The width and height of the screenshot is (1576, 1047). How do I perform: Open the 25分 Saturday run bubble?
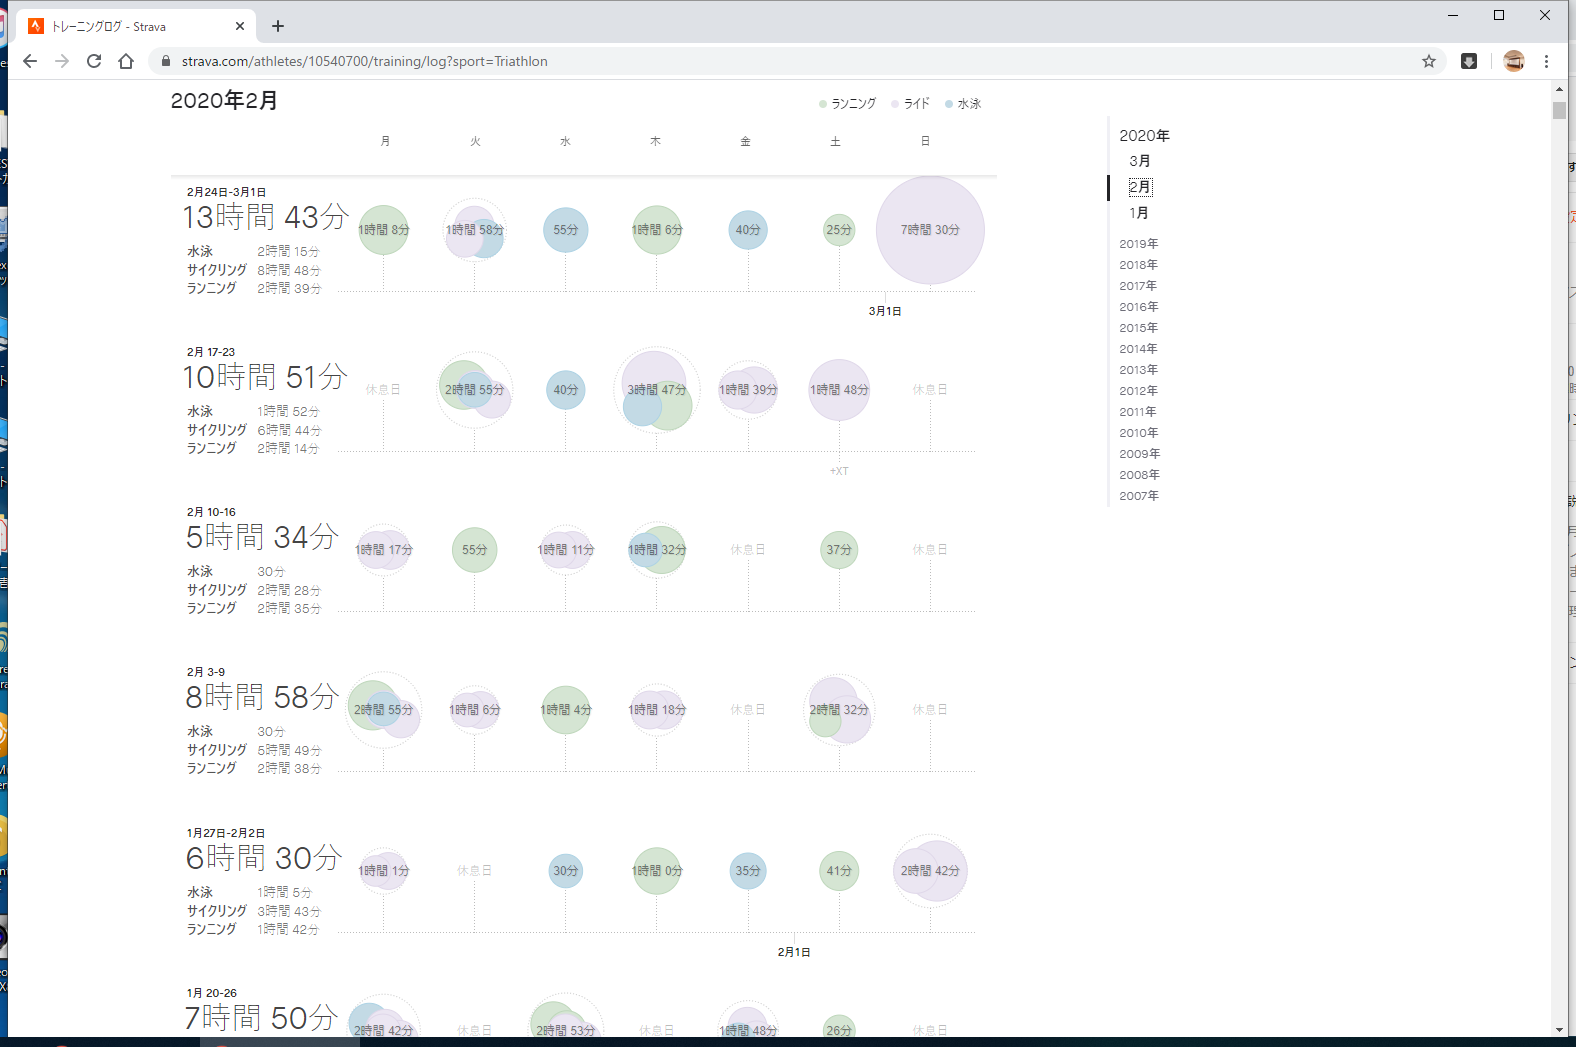pos(839,230)
